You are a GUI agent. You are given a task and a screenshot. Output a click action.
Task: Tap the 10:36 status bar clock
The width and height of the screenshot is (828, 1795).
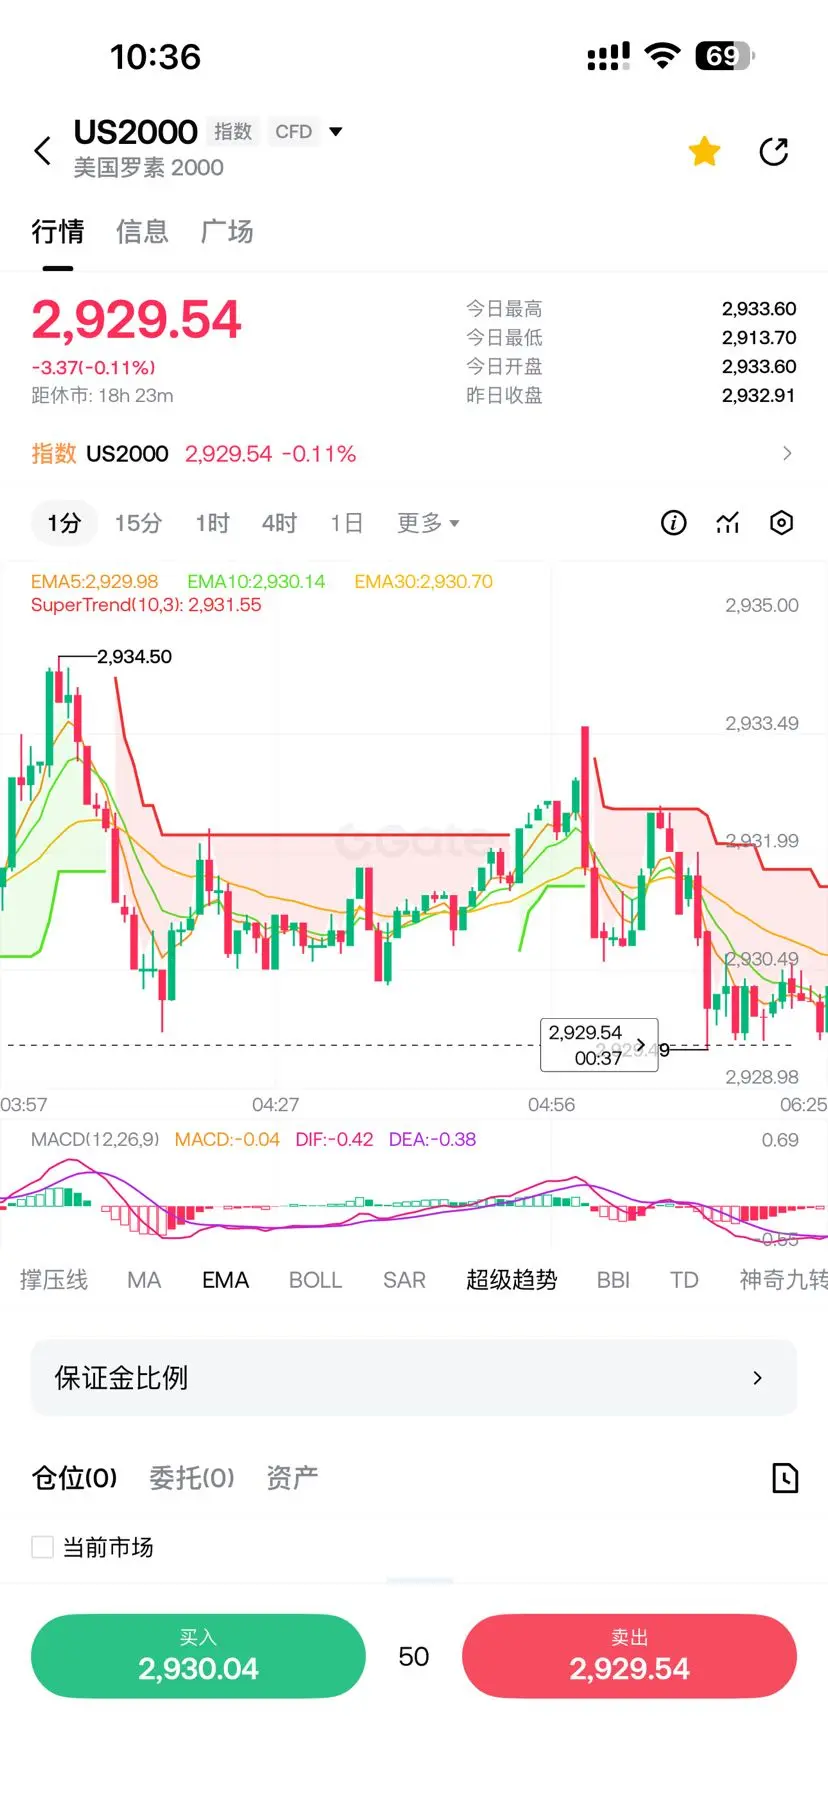[155, 57]
